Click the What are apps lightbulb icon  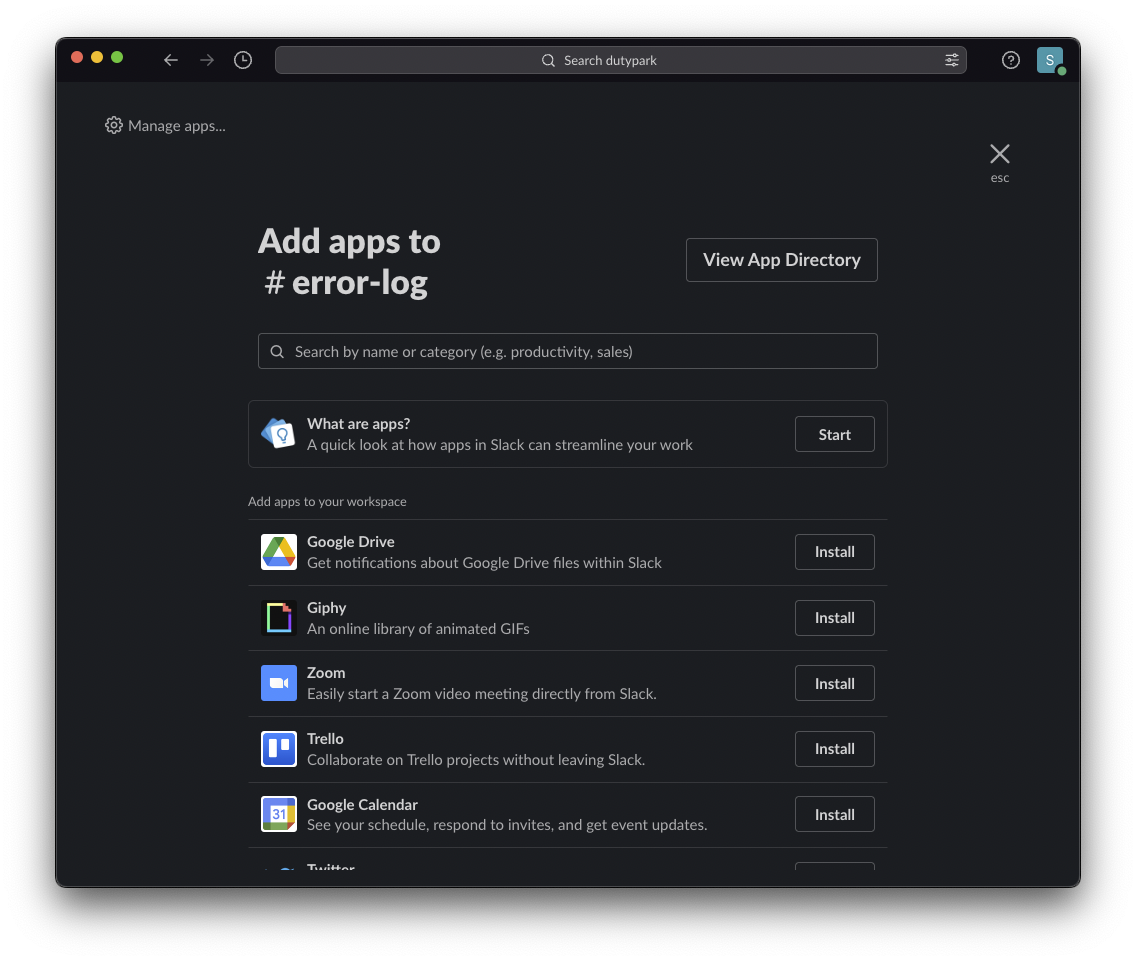(278, 433)
